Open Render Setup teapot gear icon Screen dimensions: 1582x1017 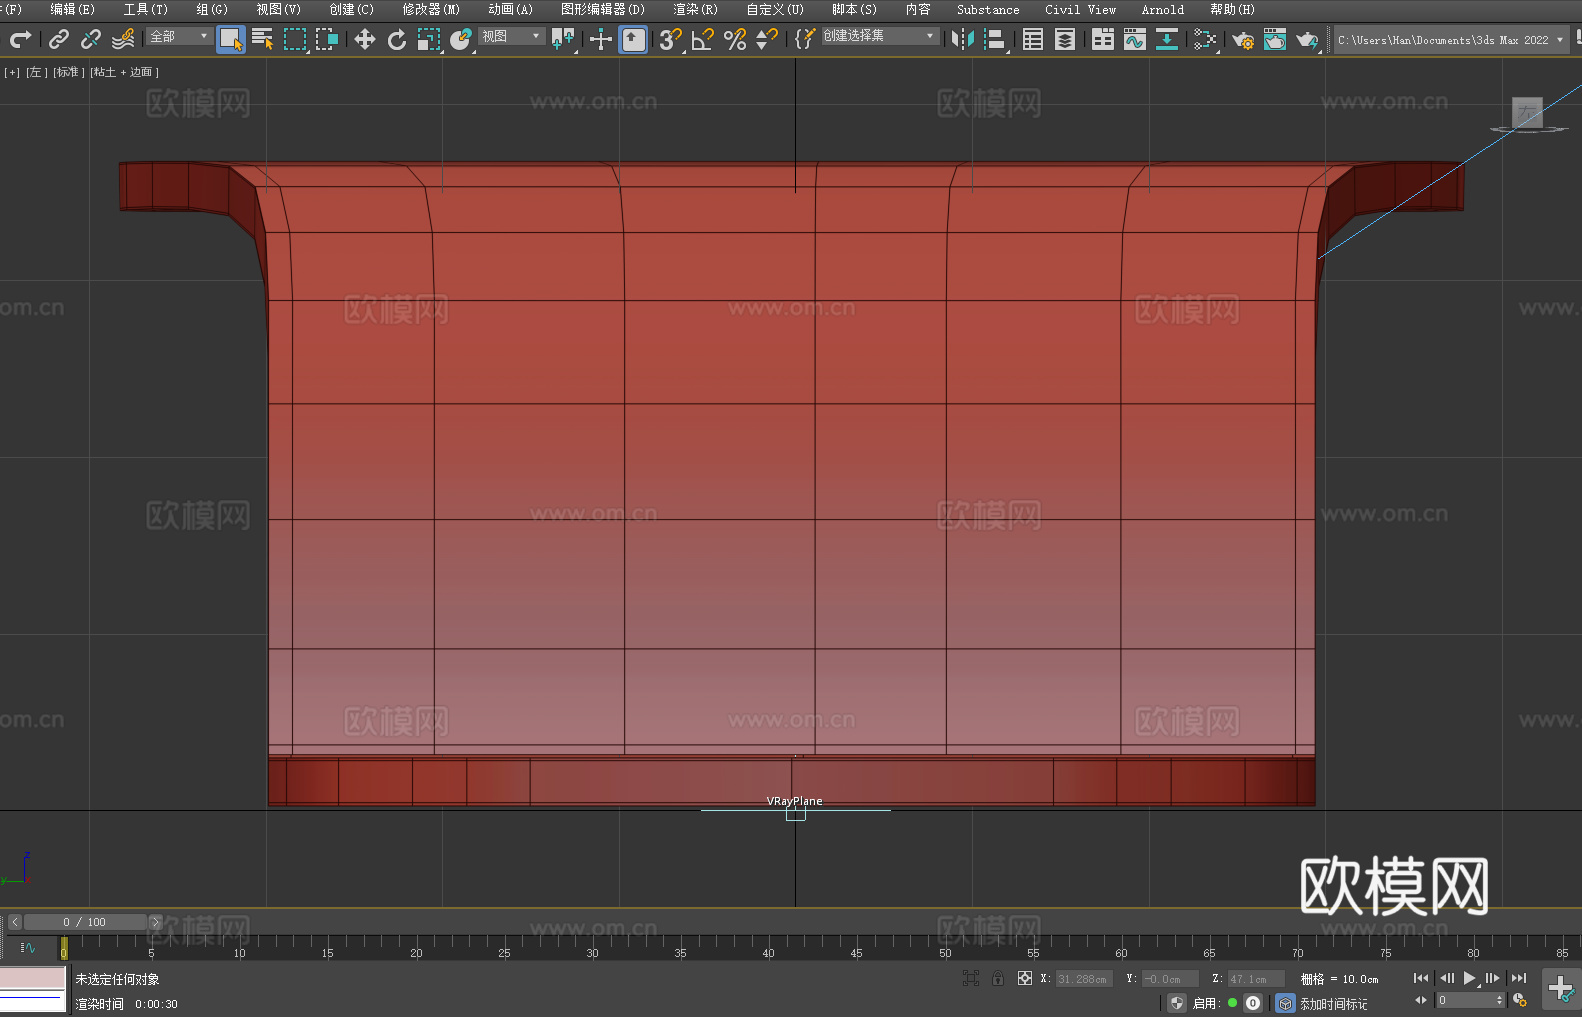(x=1243, y=39)
